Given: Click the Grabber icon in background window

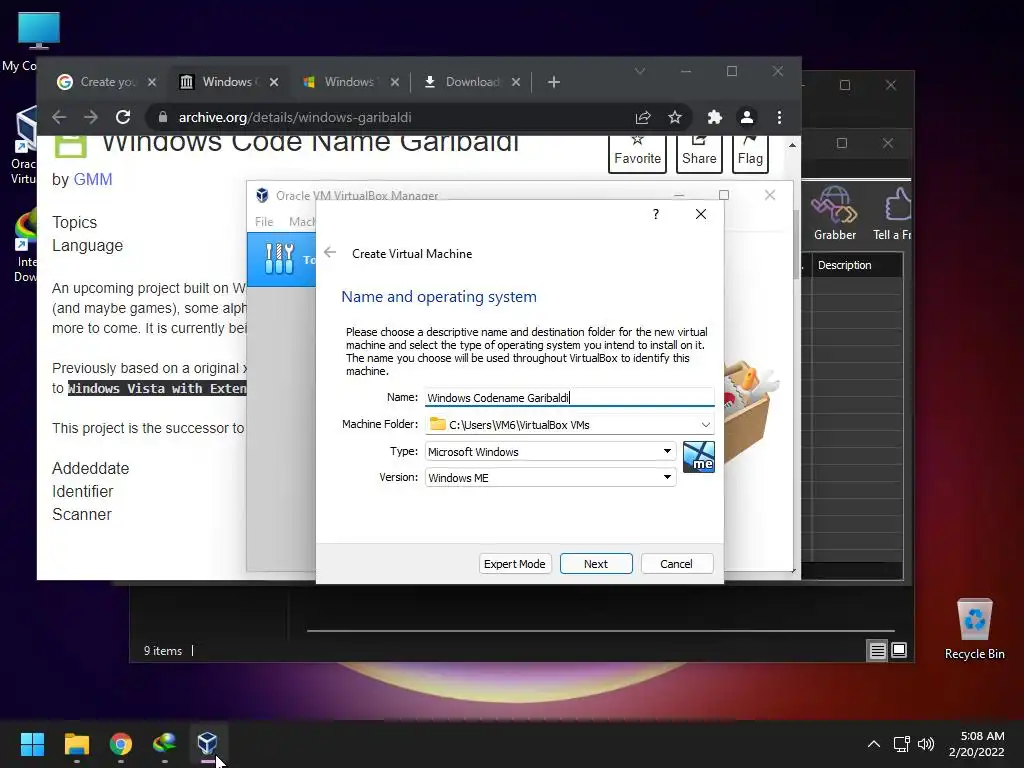Looking at the screenshot, I should (835, 214).
